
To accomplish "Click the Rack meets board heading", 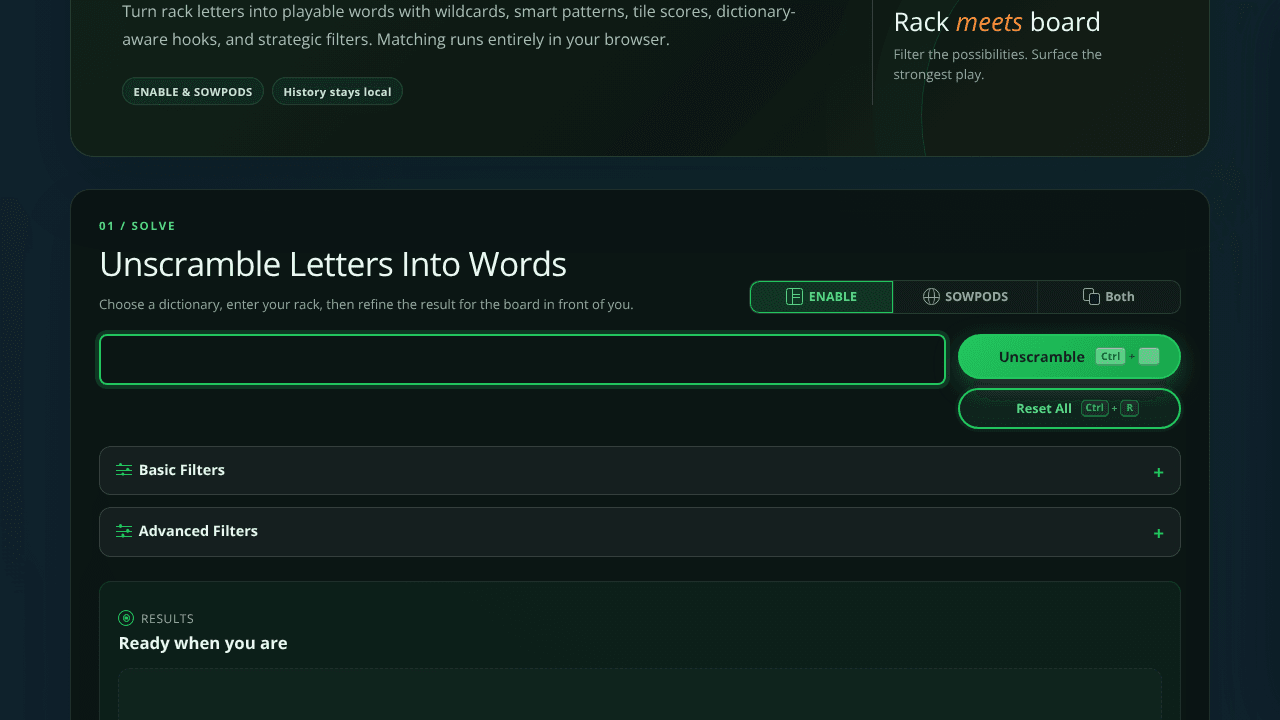I will [997, 22].
